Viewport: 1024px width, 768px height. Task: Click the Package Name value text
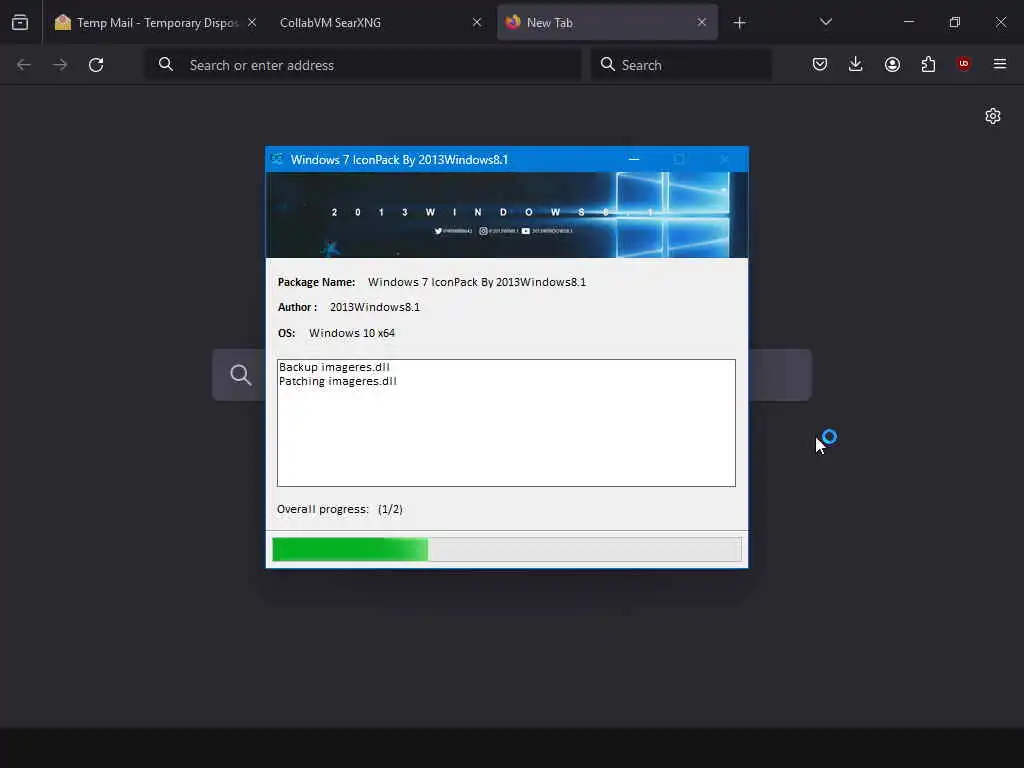(x=477, y=282)
